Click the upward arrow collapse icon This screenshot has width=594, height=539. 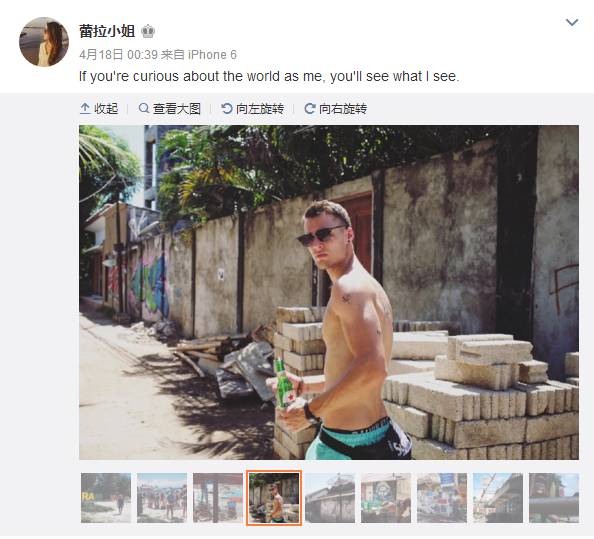tap(85, 109)
